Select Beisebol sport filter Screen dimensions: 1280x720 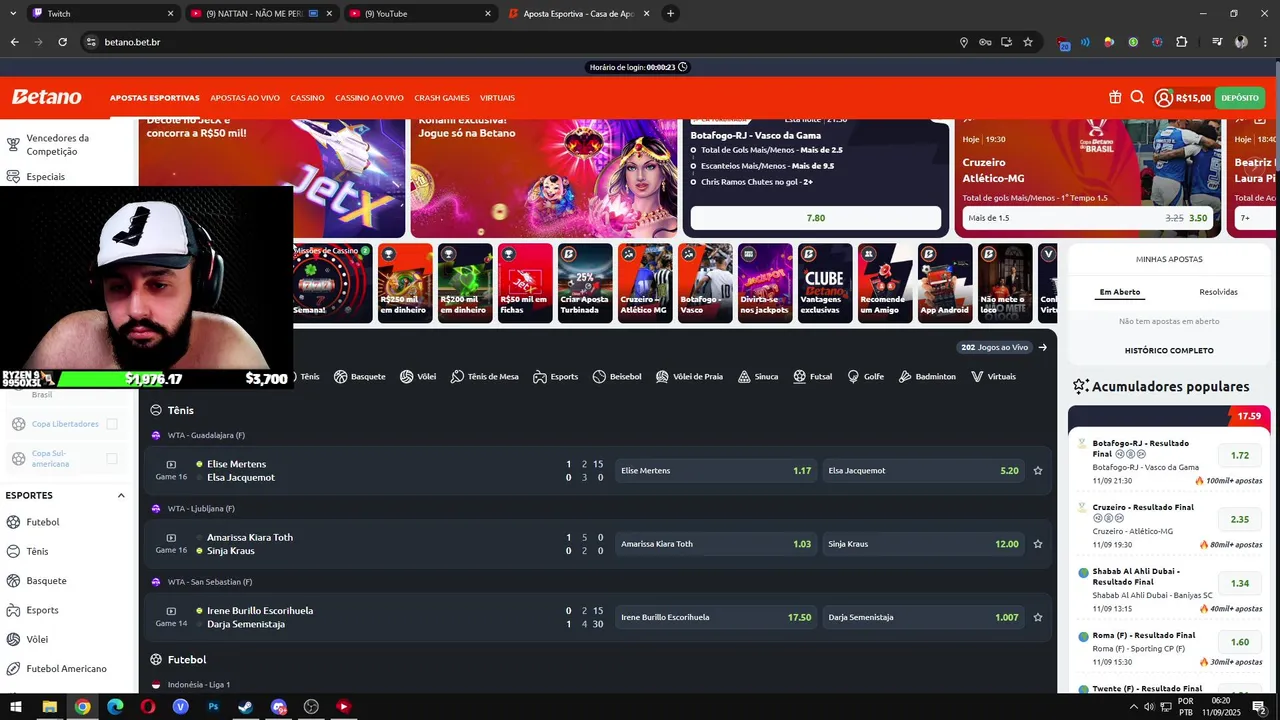click(x=617, y=377)
